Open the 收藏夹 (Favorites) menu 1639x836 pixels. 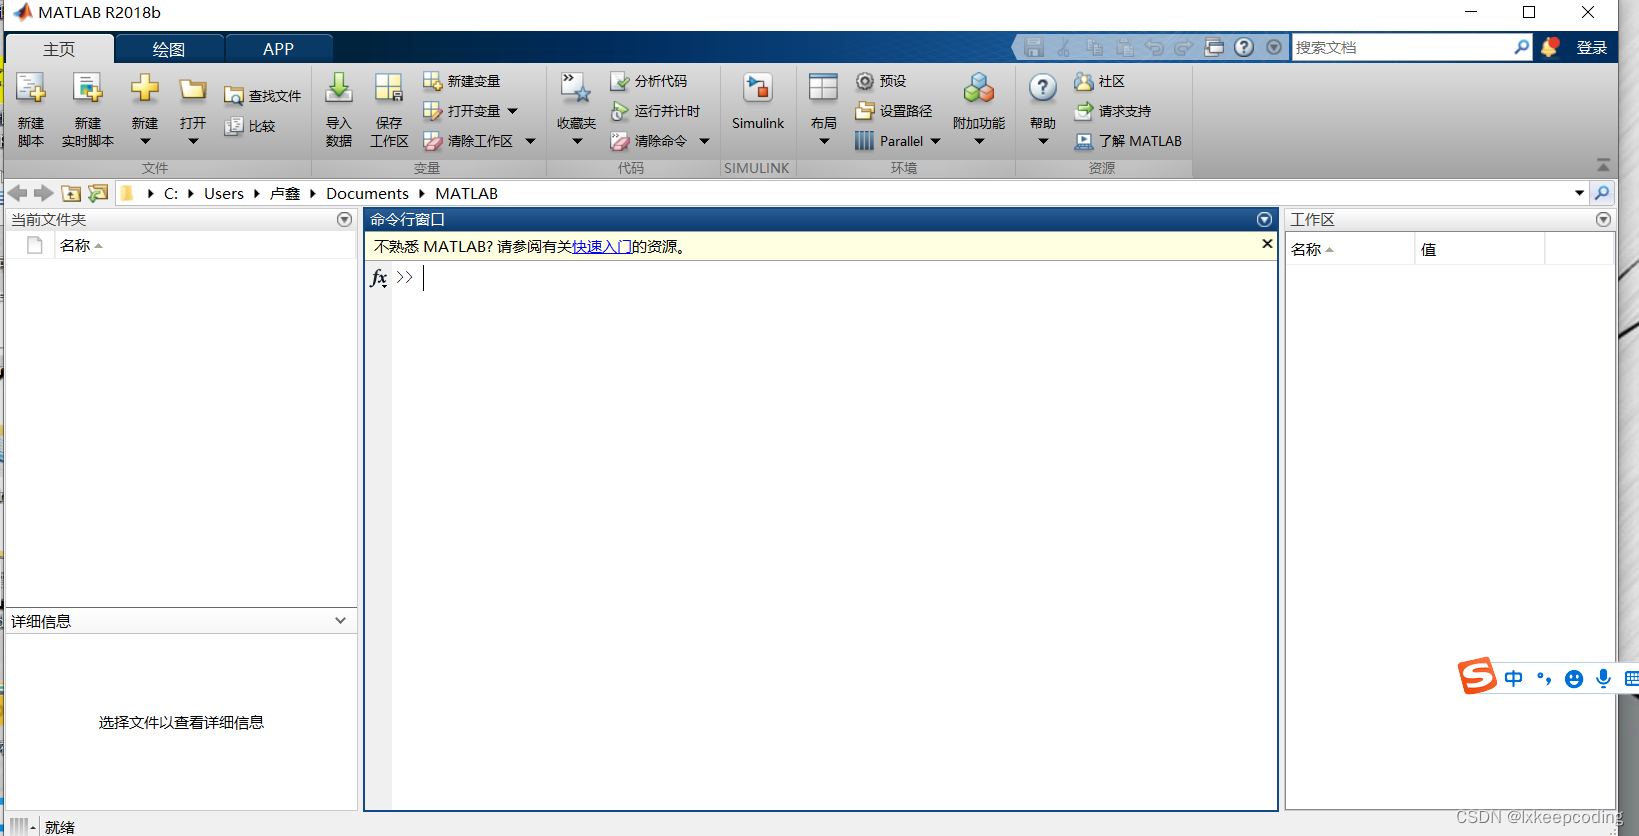coord(576,108)
